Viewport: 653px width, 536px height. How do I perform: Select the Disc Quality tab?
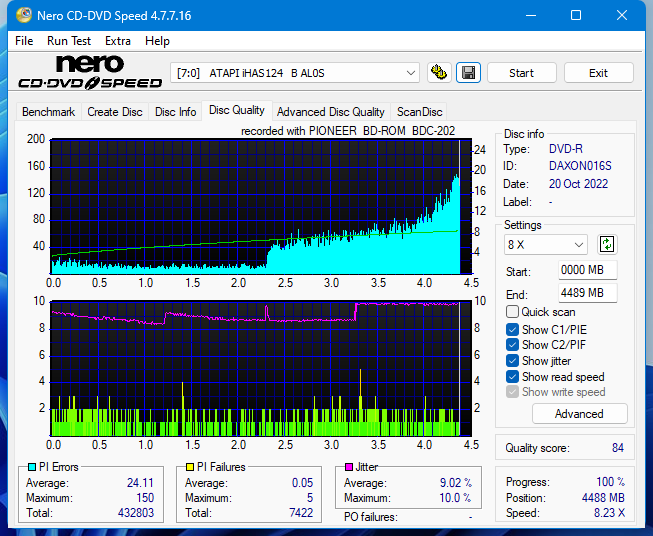pyautogui.click(x=237, y=110)
